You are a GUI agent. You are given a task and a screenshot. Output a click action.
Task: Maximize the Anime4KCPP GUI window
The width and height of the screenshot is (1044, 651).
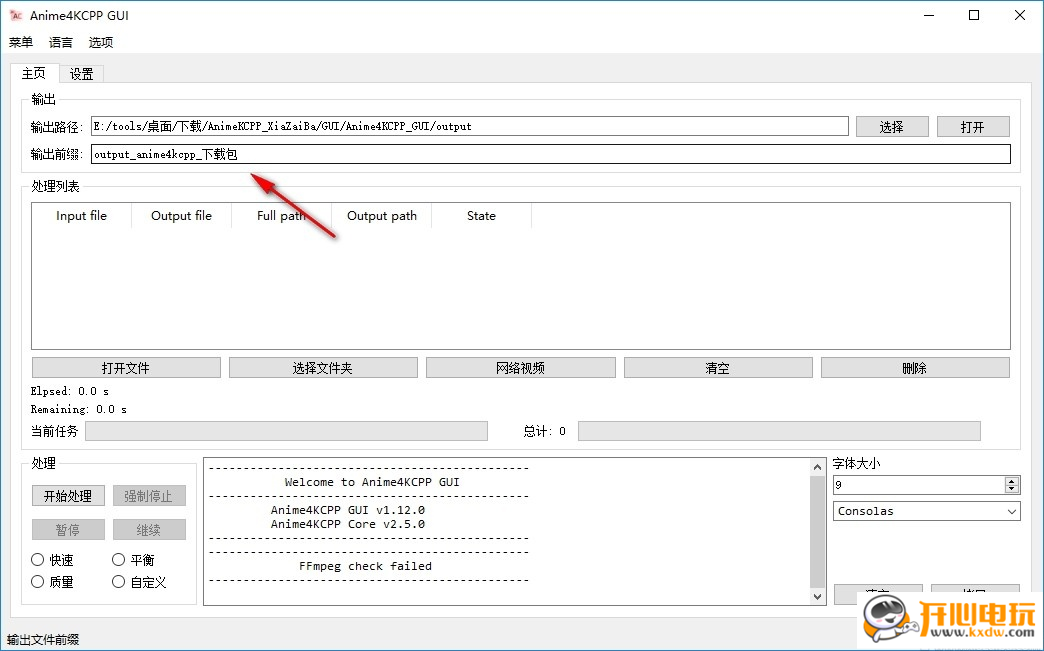[x=974, y=15]
